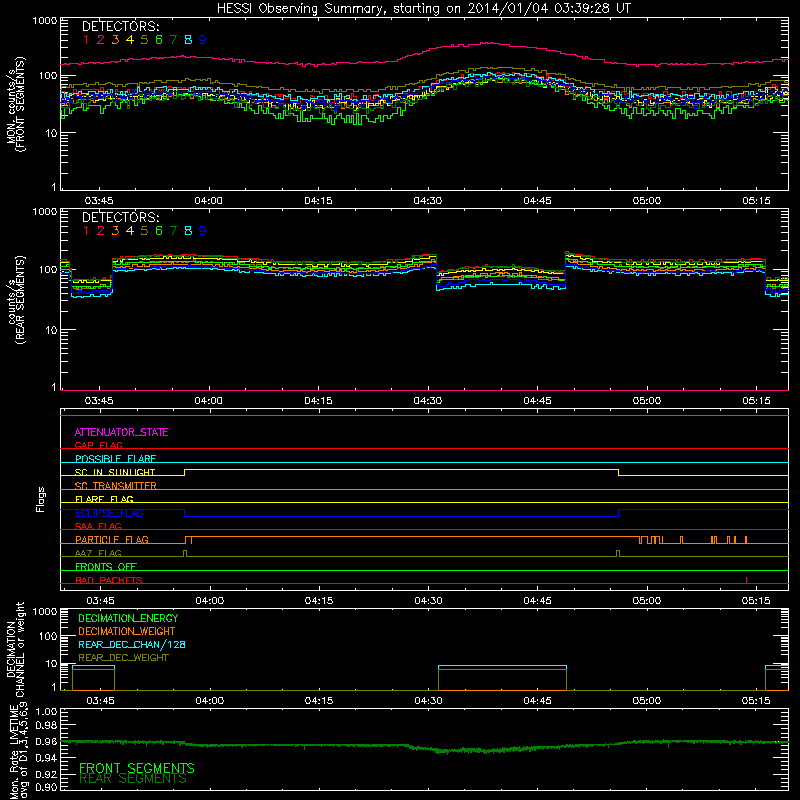Click 04:30 time label under front segments plot
800x800 pixels.
pos(428,201)
